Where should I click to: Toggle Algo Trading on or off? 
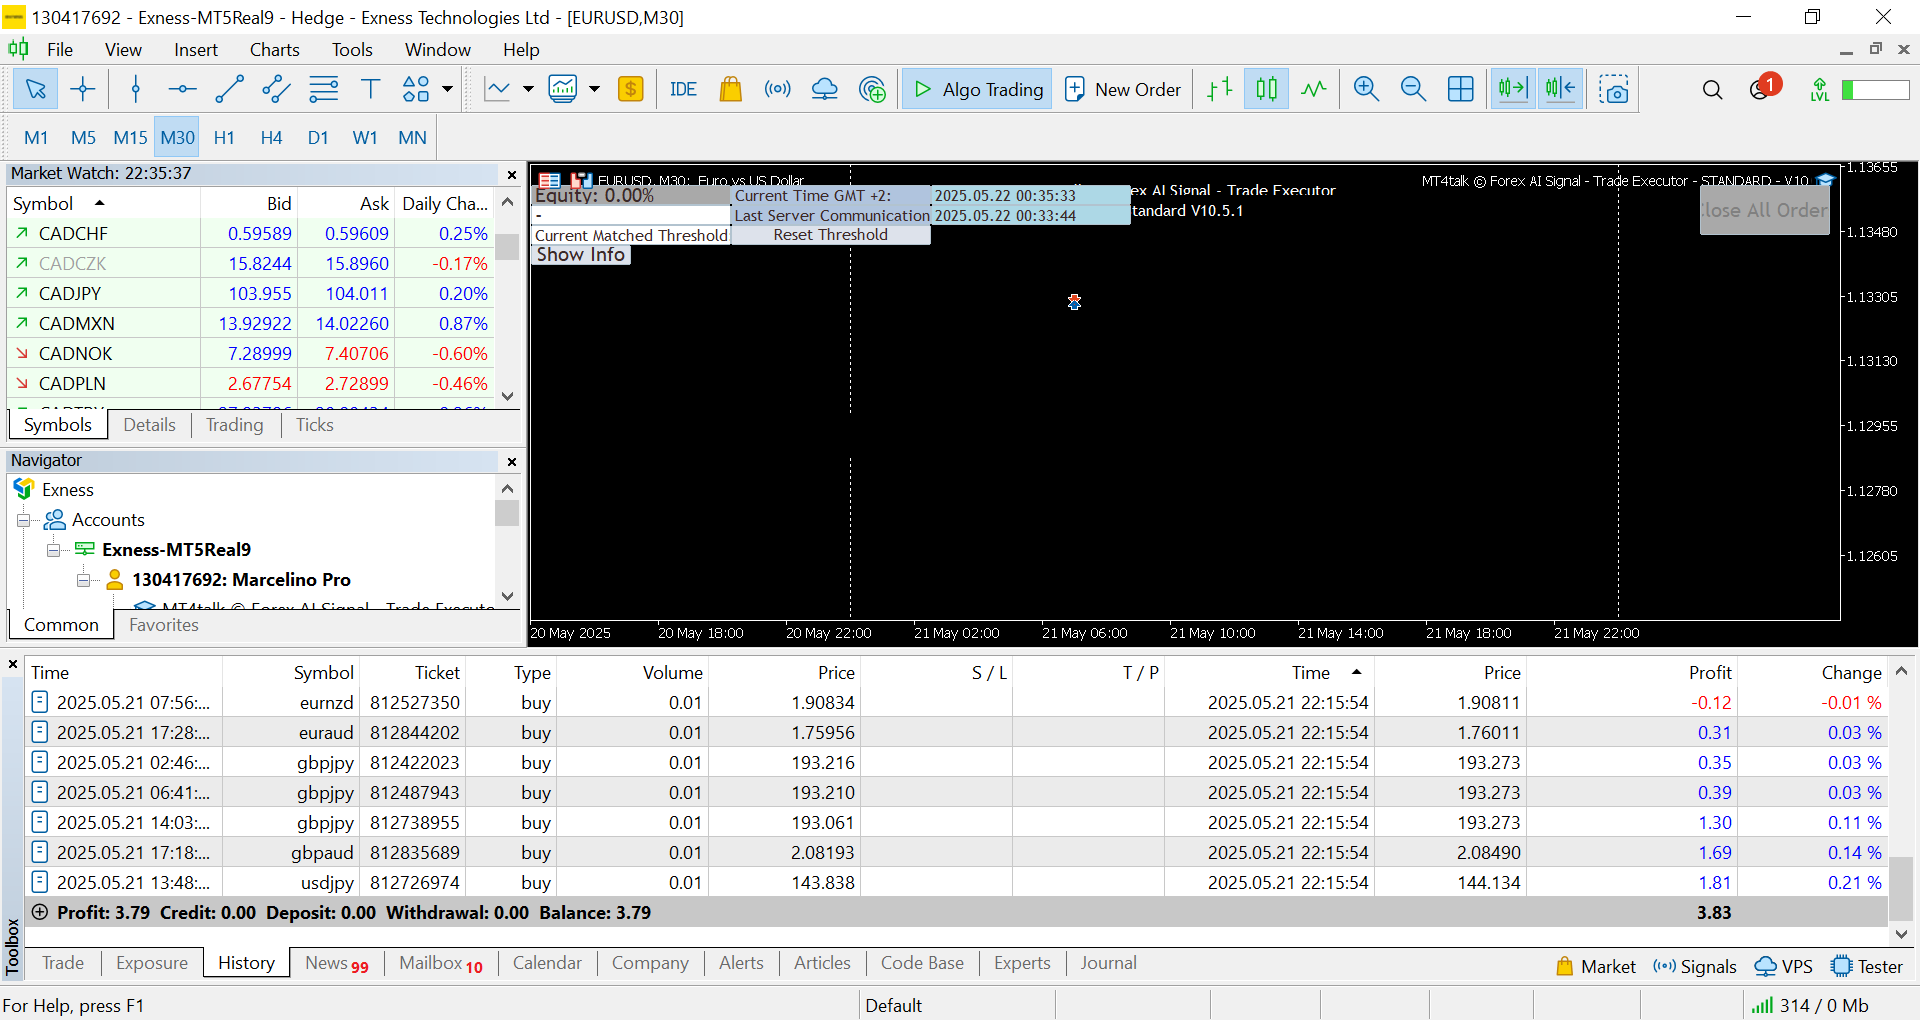(x=977, y=90)
